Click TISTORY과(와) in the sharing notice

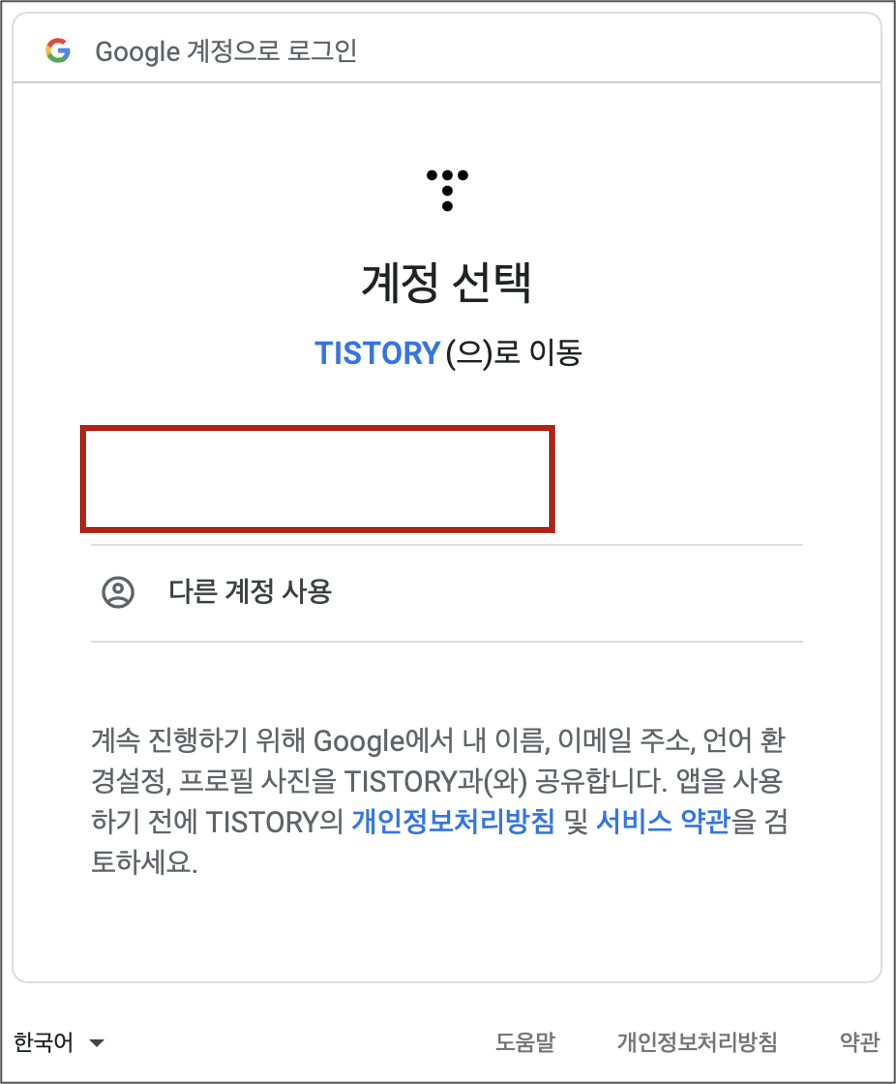coord(436,781)
